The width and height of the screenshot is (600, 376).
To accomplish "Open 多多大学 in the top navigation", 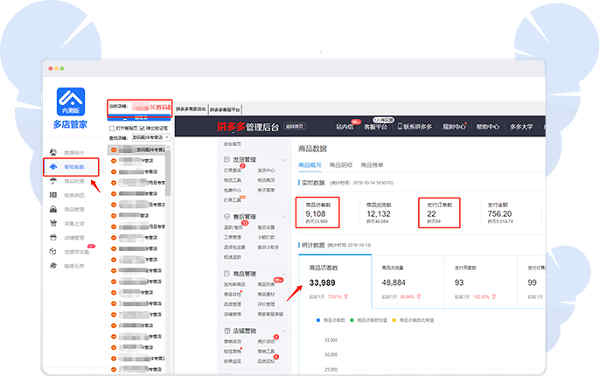I will (521, 126).
